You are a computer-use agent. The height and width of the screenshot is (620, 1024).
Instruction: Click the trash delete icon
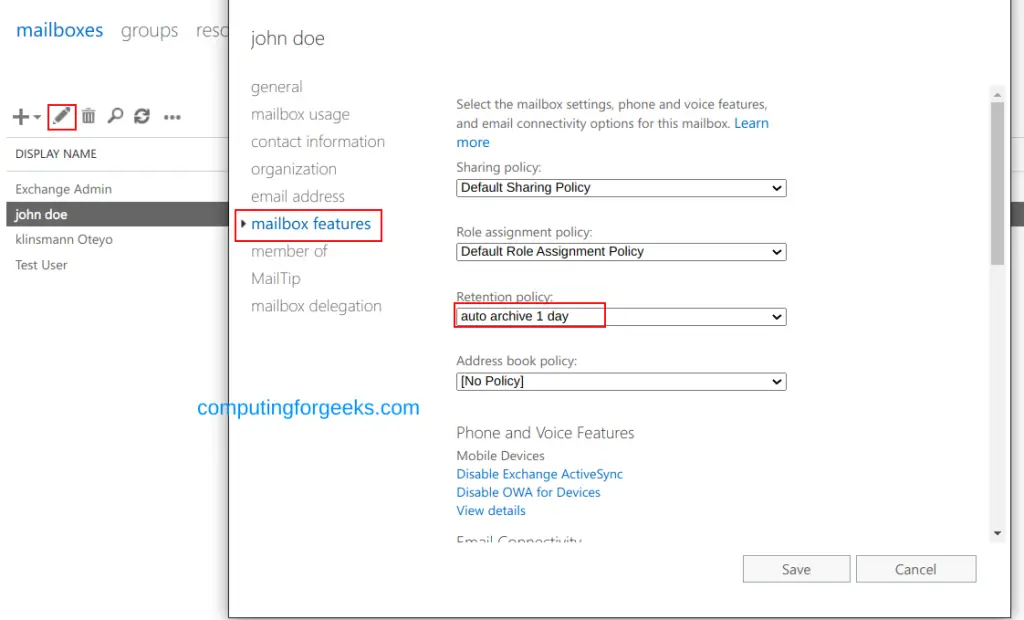coord(89,116)
